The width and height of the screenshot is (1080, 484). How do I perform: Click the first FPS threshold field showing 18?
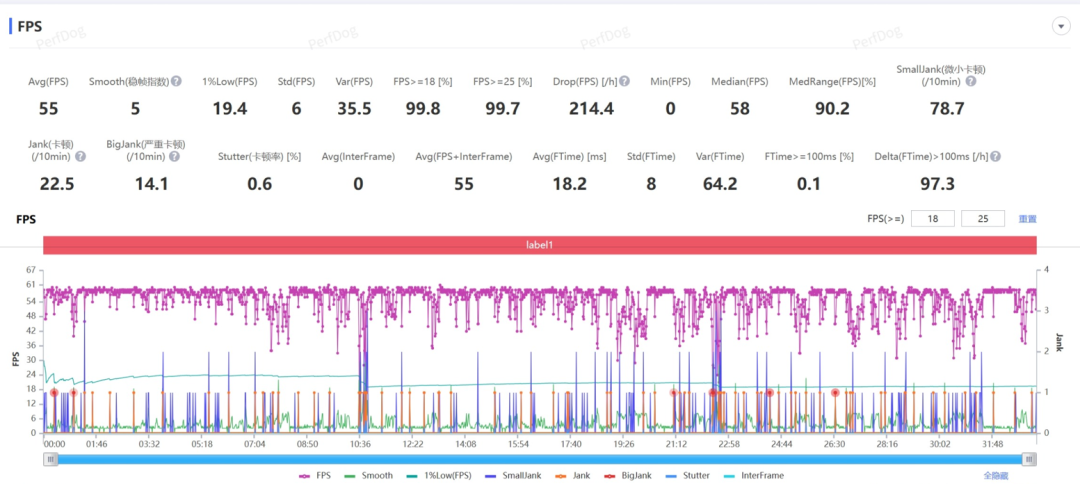pyautogui.click(x=933, y=219)
